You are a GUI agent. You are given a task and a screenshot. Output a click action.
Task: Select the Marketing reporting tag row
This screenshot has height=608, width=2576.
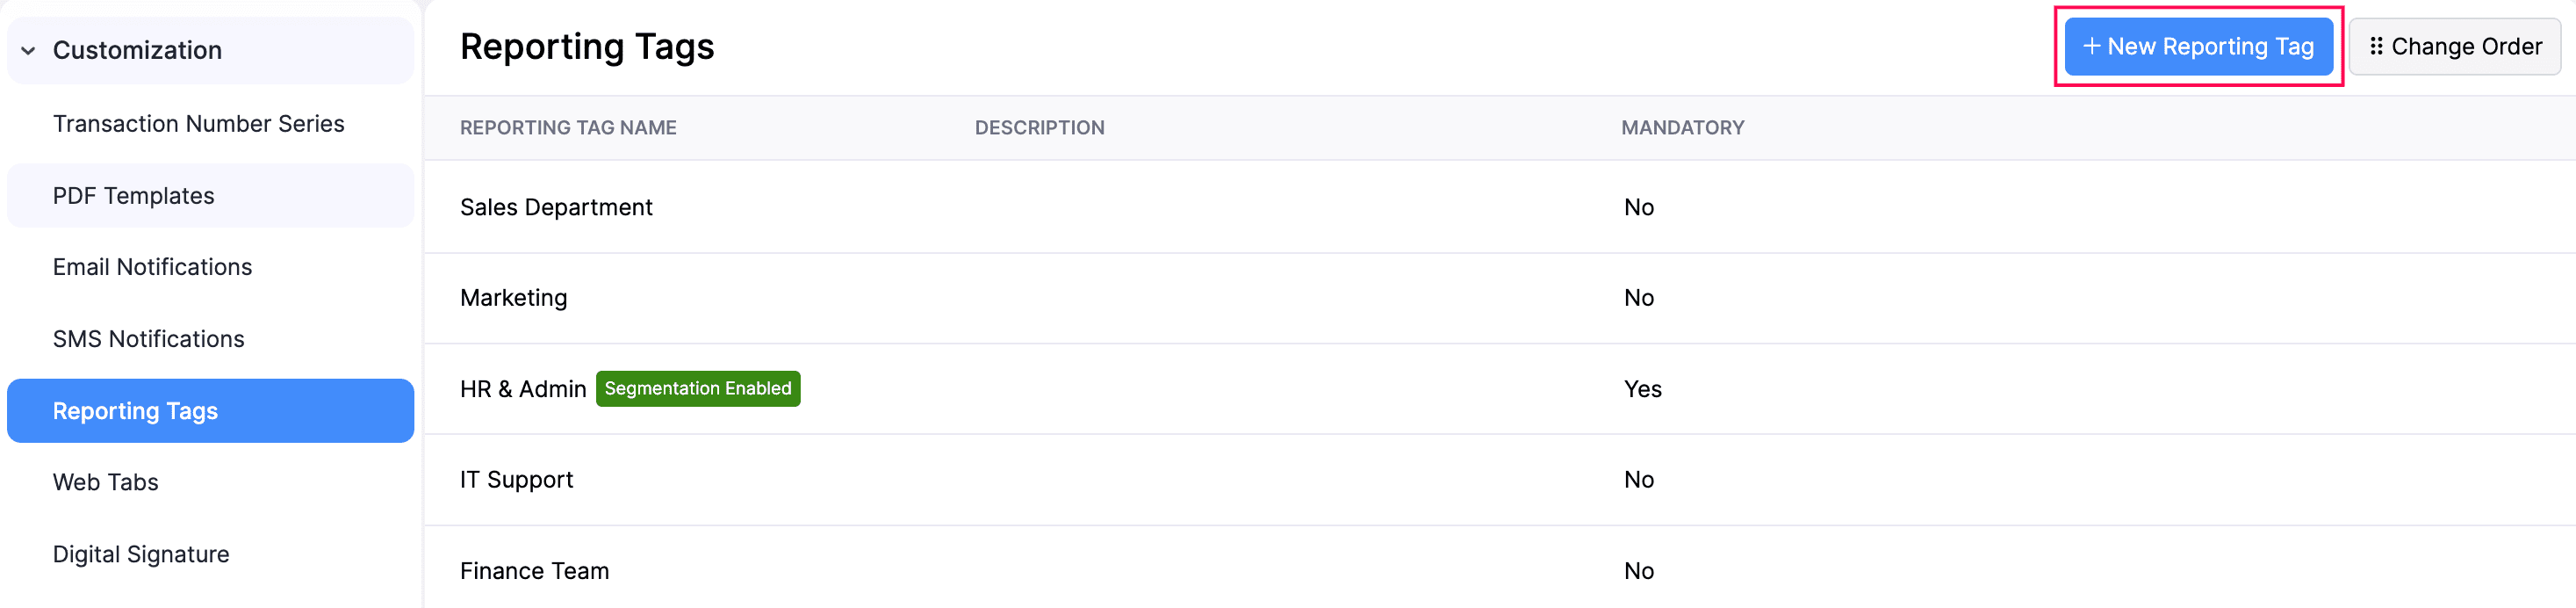click(x=513, y=297)
